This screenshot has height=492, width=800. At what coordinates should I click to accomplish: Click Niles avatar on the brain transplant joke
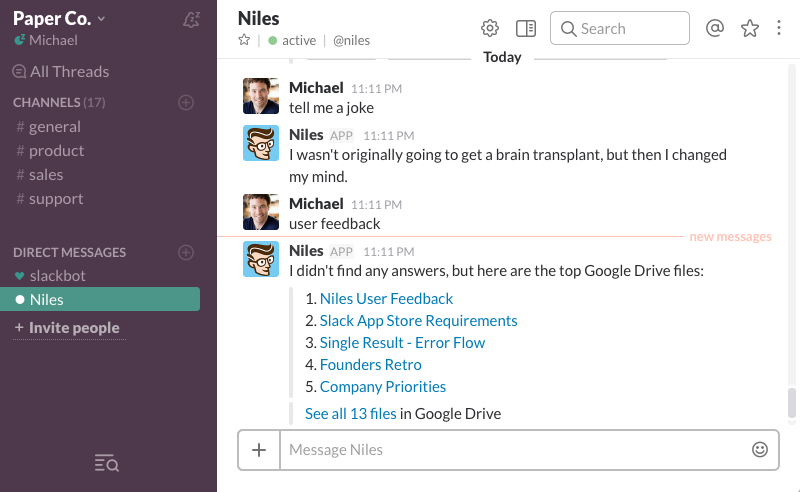(x=261, y=143)
